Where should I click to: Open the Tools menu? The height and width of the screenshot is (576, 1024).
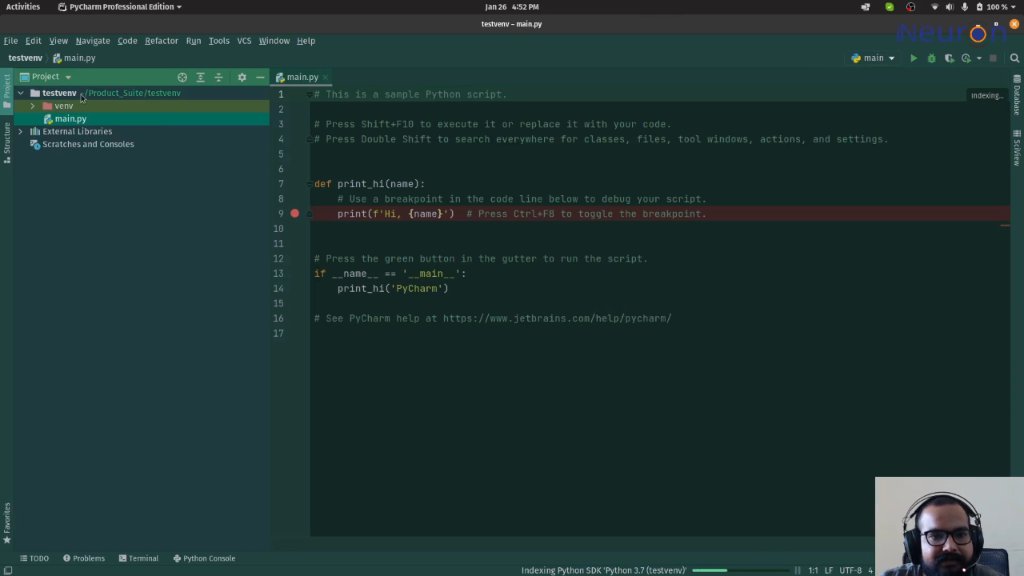coord(219,40)
